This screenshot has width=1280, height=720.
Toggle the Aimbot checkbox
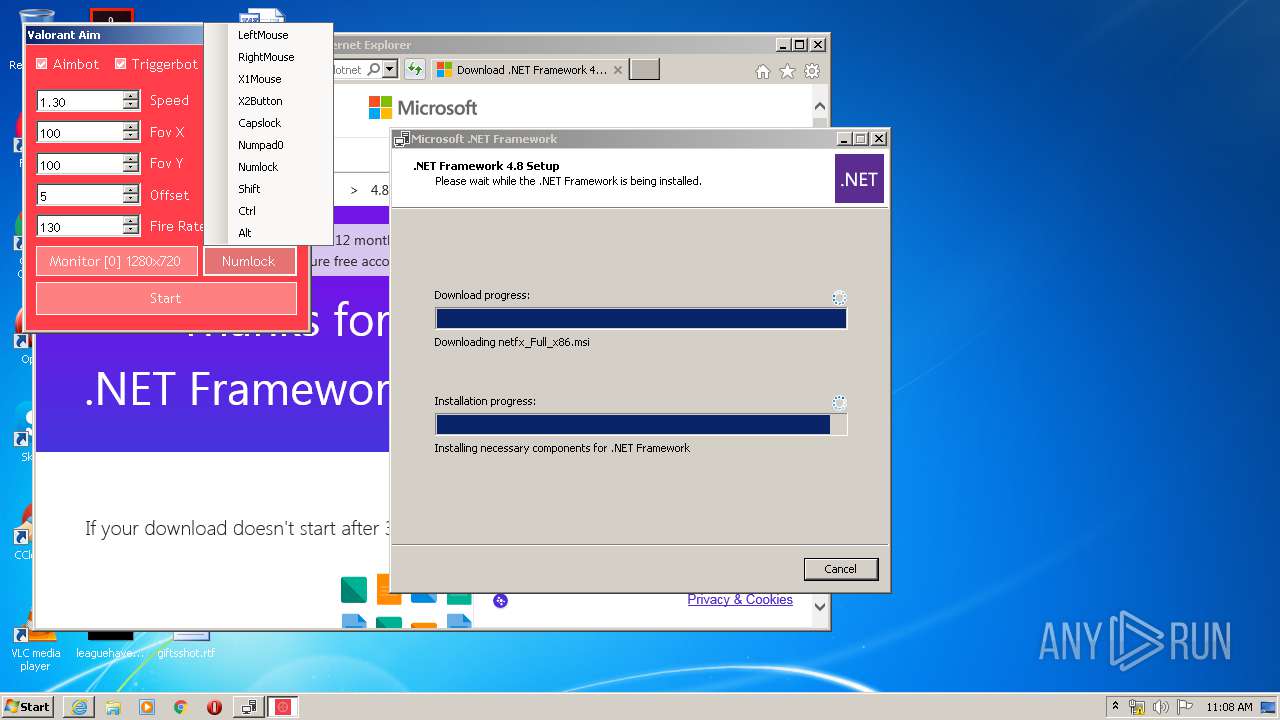coord(42,64)
